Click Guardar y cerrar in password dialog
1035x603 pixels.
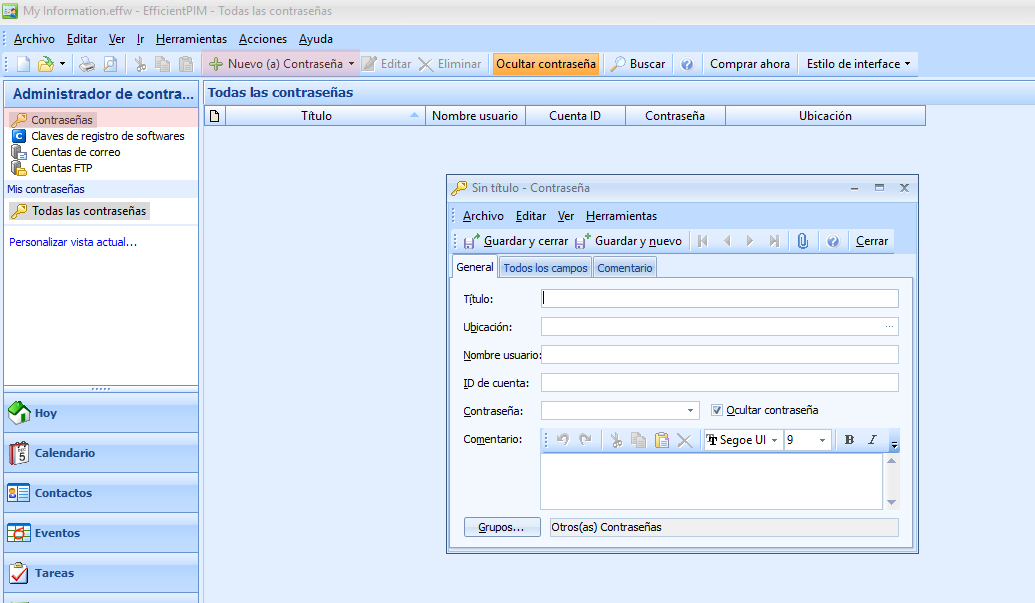516,241
